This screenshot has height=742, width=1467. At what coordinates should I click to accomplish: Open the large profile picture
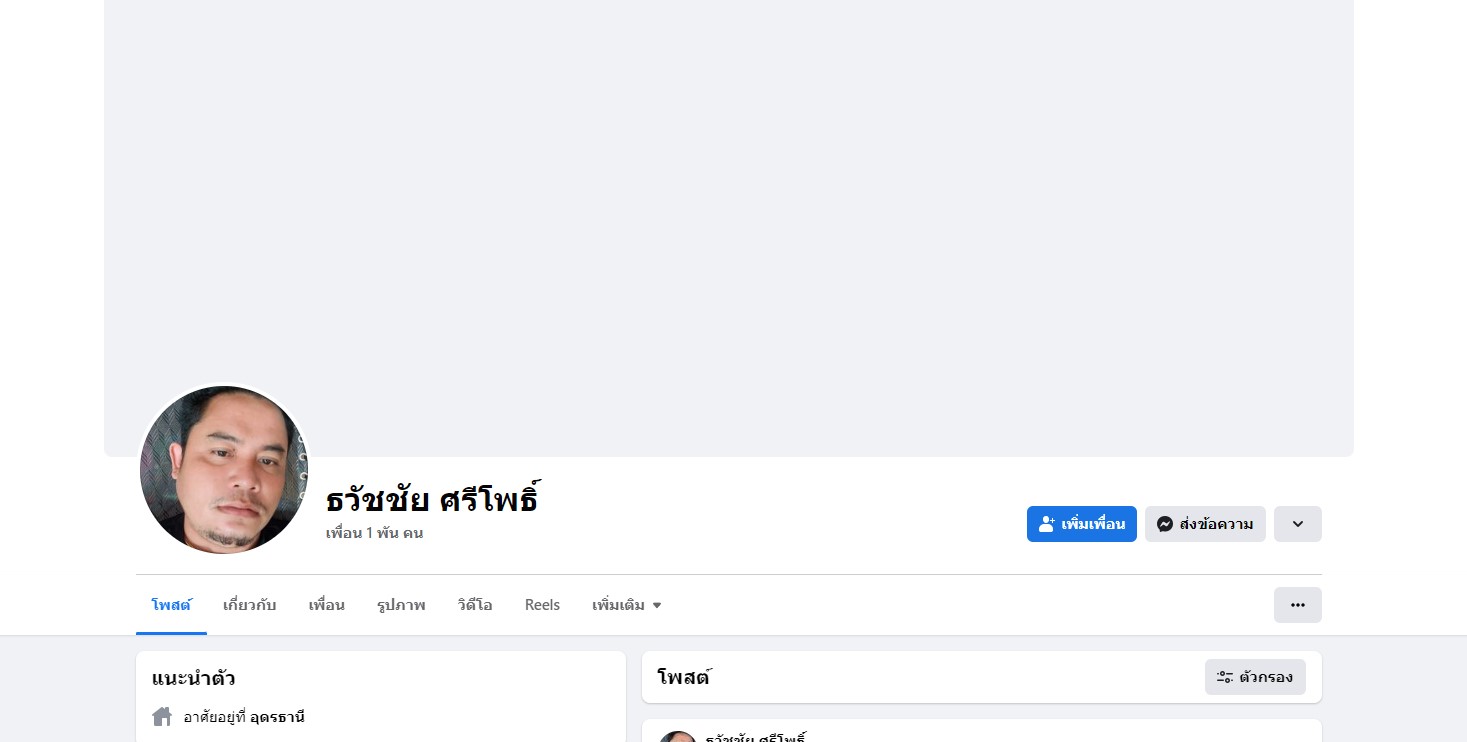(x=224, y=470)
